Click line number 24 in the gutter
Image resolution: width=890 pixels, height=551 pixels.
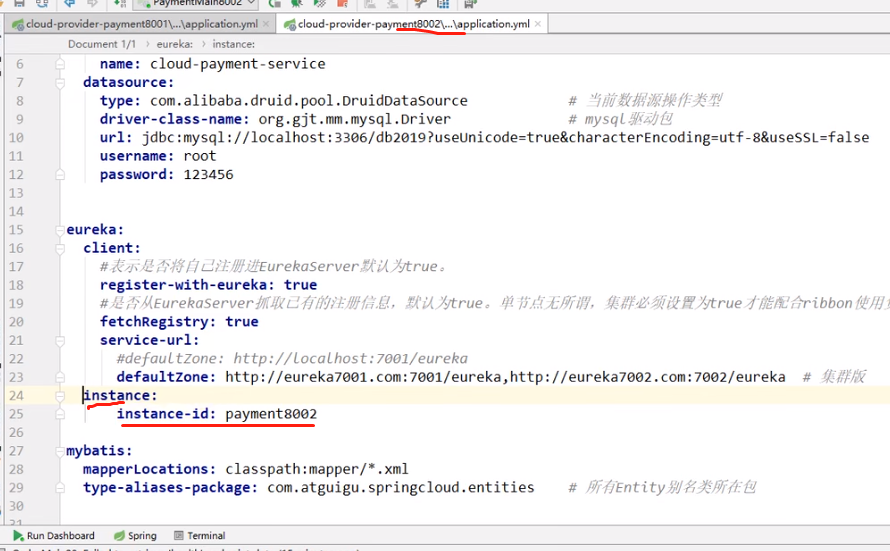tap(16, 396)
